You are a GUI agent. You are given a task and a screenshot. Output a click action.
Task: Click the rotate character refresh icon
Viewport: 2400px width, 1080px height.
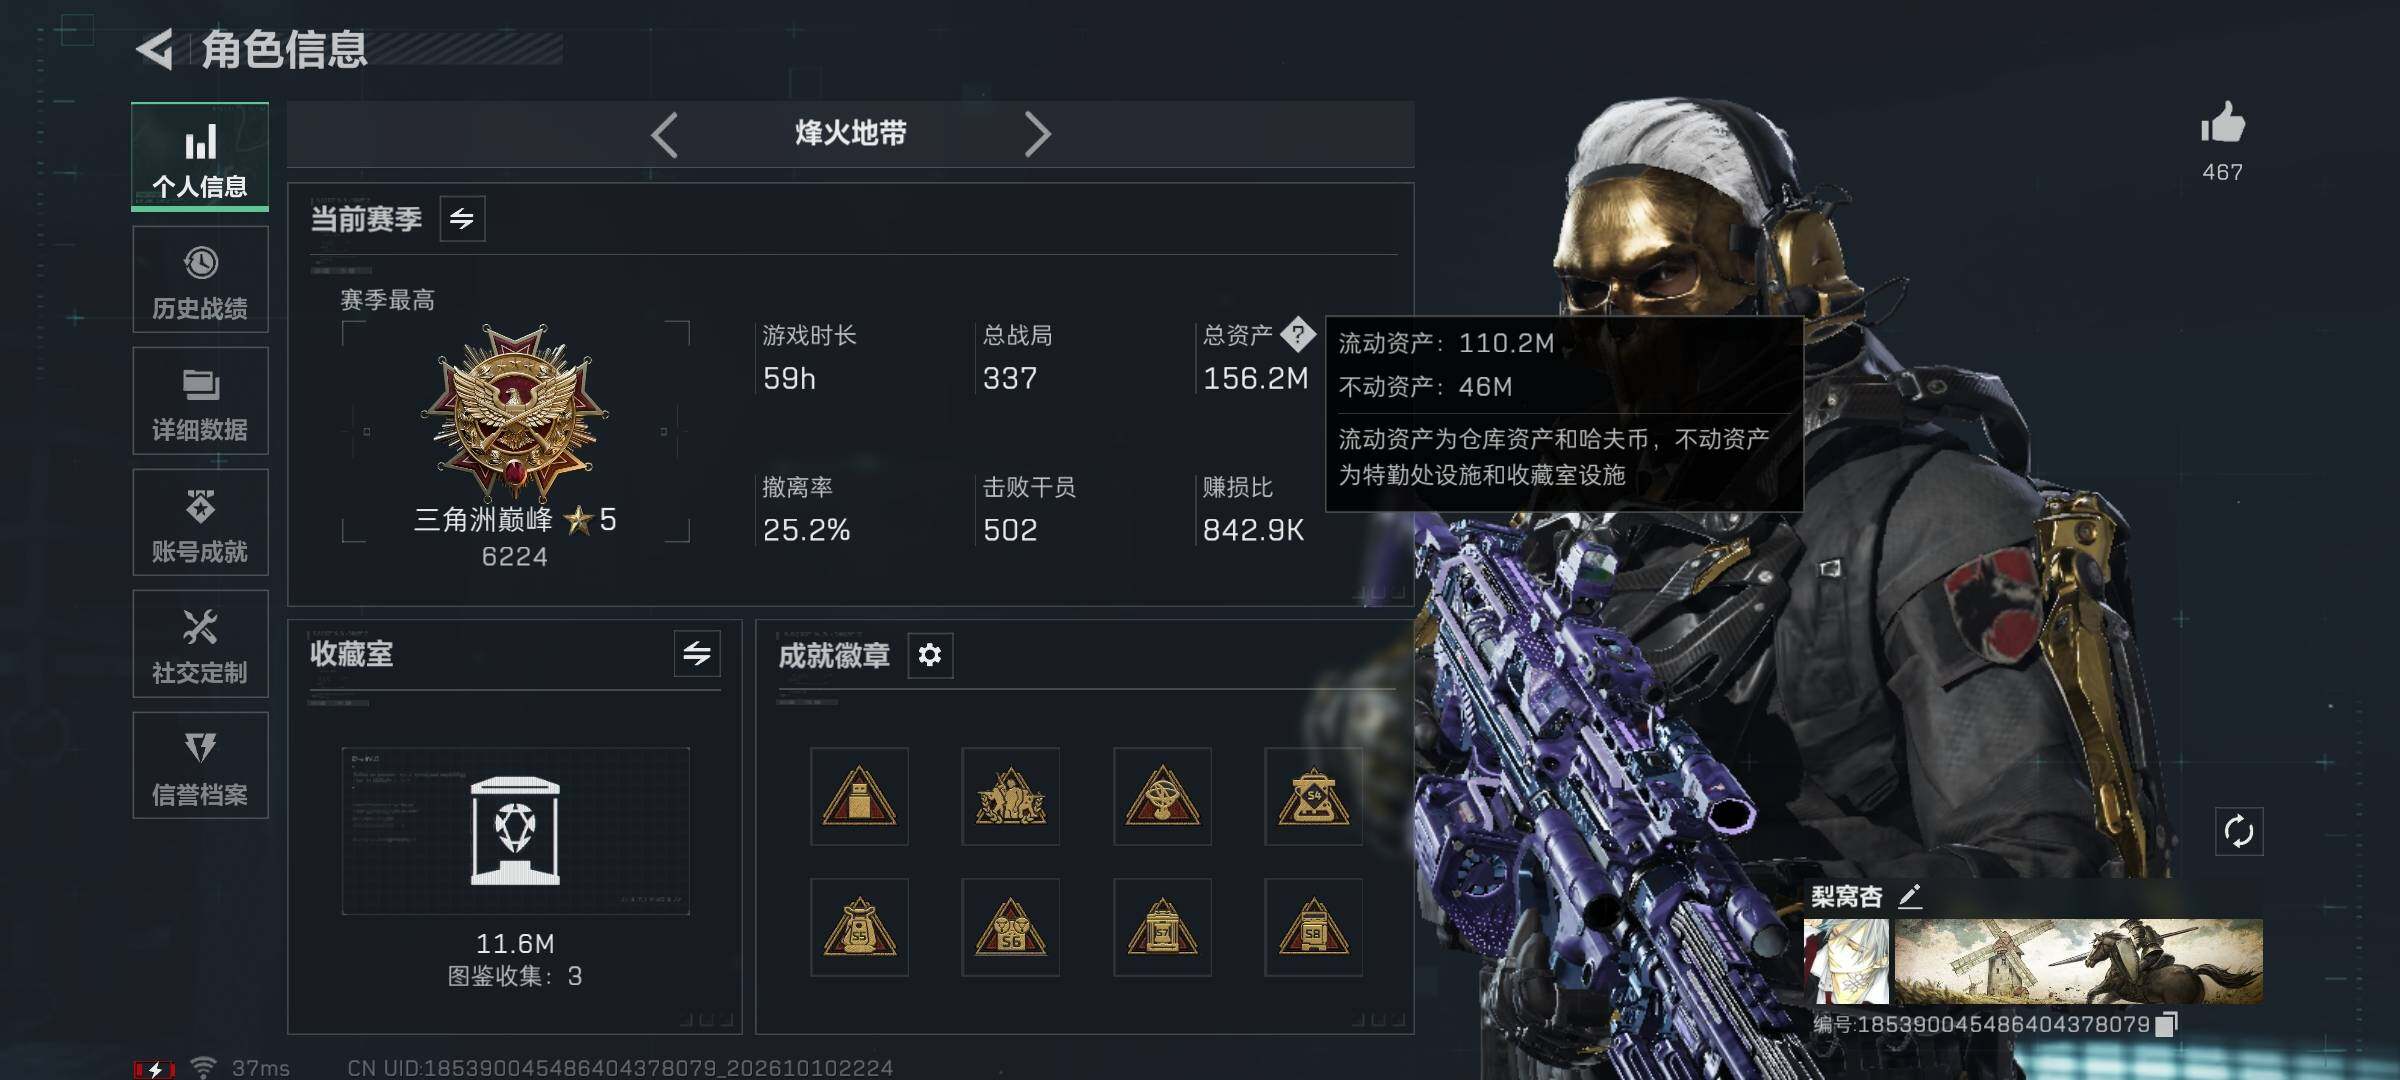pos(2238,831)
